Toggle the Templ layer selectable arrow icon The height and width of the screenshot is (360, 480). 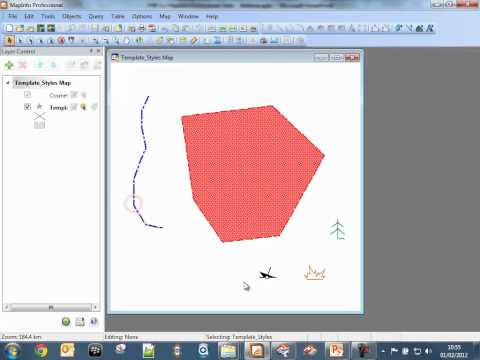tap(83, 107)
